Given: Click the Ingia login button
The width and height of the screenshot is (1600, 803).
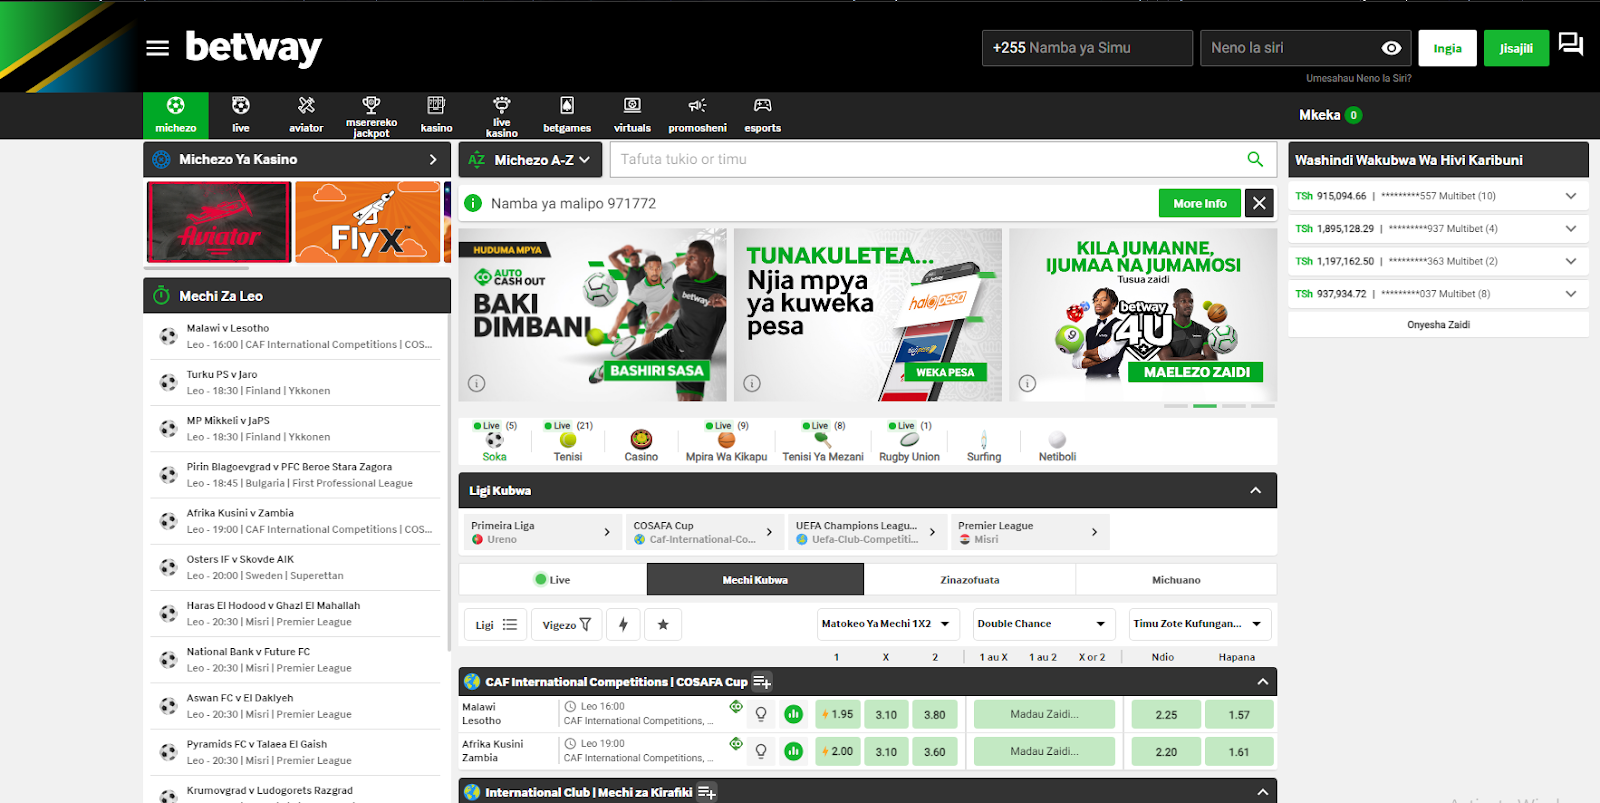Looking at the screenshot, I should (1447, 48).
